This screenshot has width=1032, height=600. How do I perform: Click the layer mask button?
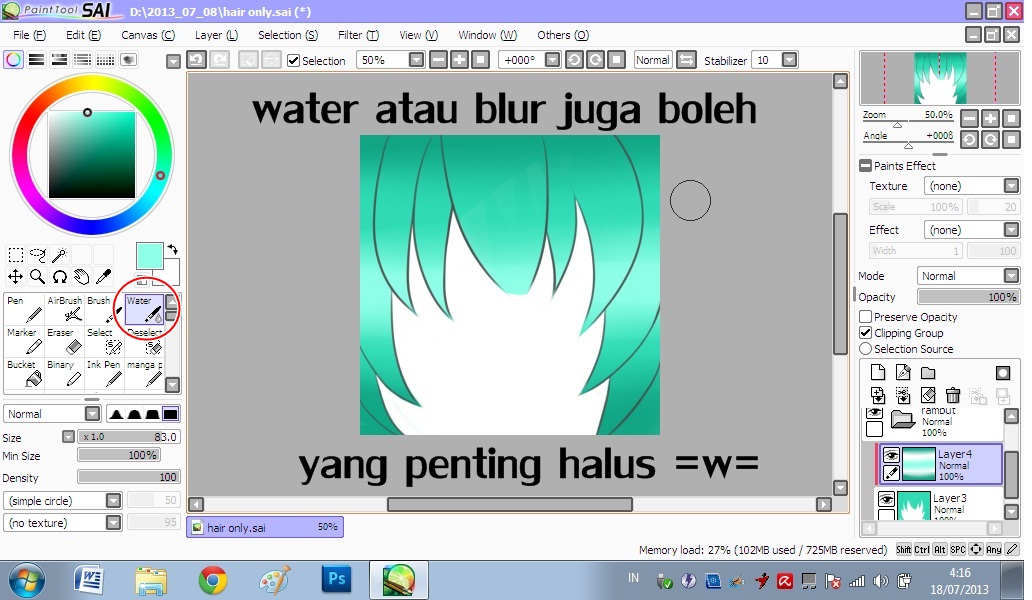click(x=1002, y=373)
